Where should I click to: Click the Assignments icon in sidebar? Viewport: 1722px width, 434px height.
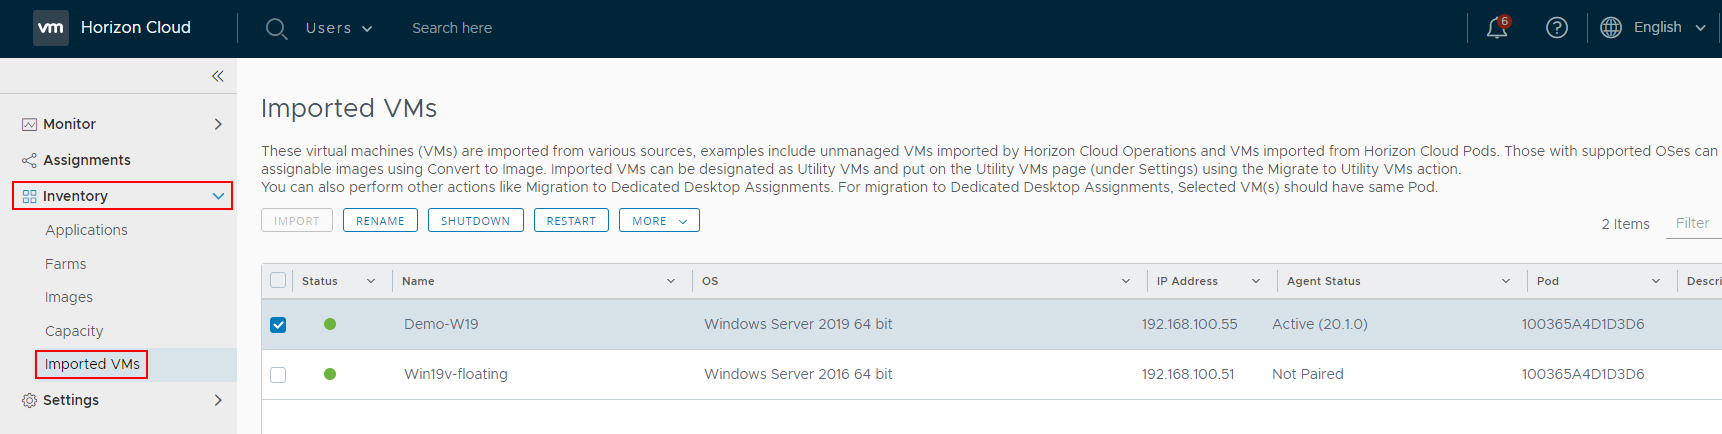(29, 160)
